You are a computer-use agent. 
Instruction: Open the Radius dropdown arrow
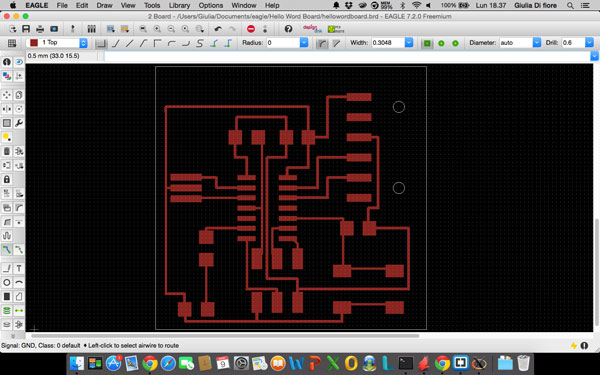(x=304, y=42)
